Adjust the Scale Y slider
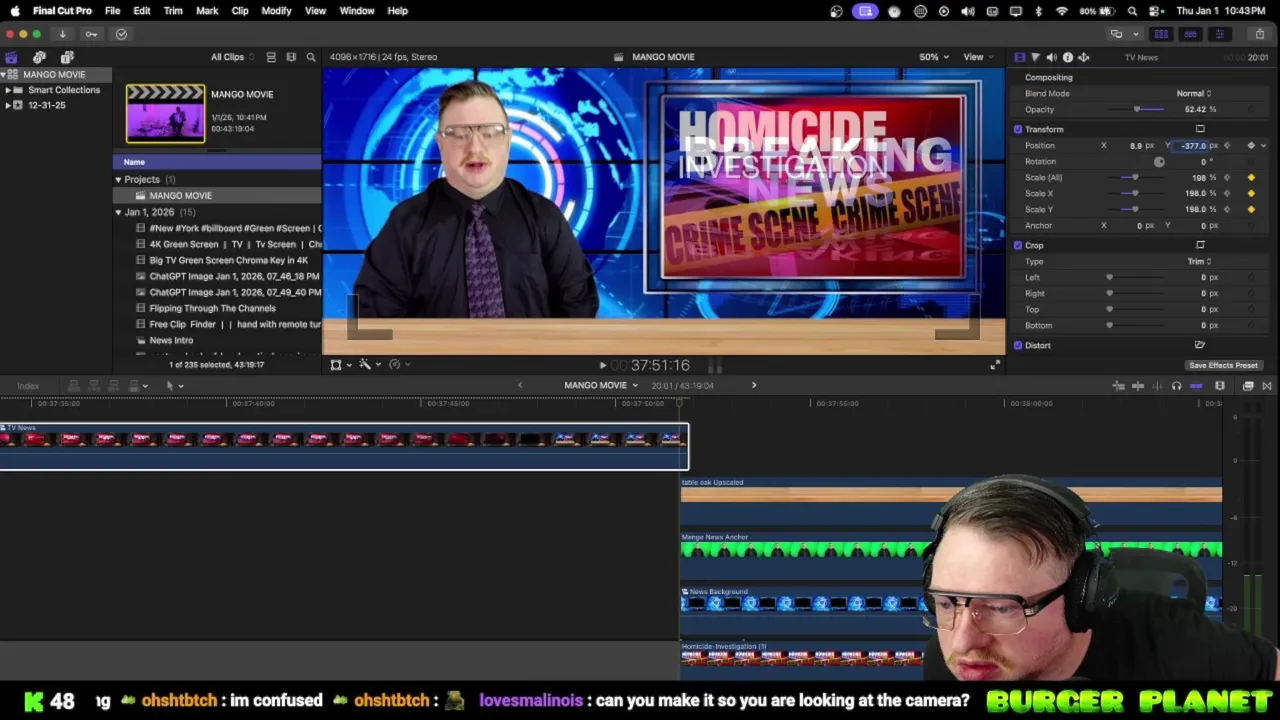The height and width of the screenshot is (720, 1280). [1137, 210]
